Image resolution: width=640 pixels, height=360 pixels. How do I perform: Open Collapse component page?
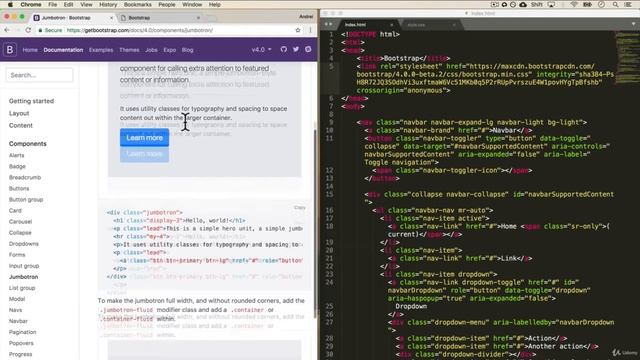point(20,233)
